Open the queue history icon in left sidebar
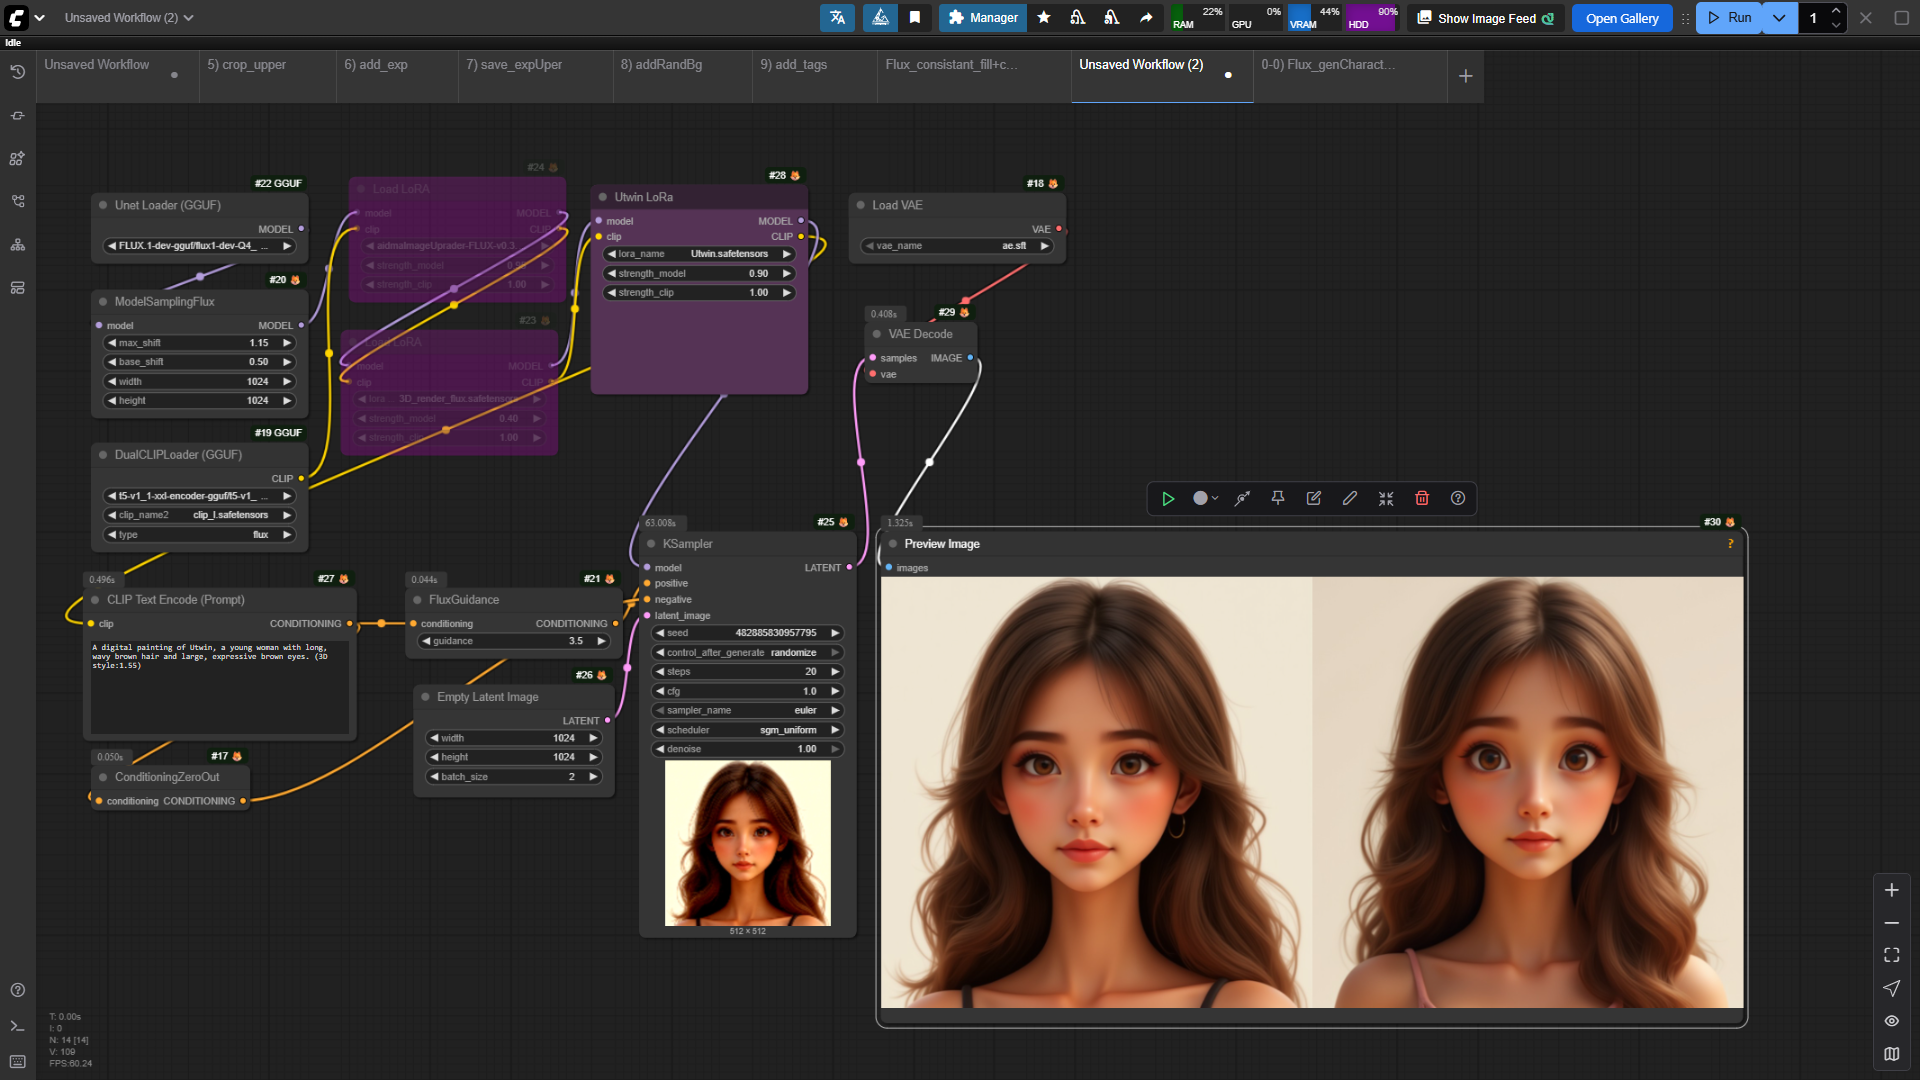The width and height of the screenshot is (1920, 1080). tap(17, 72)
